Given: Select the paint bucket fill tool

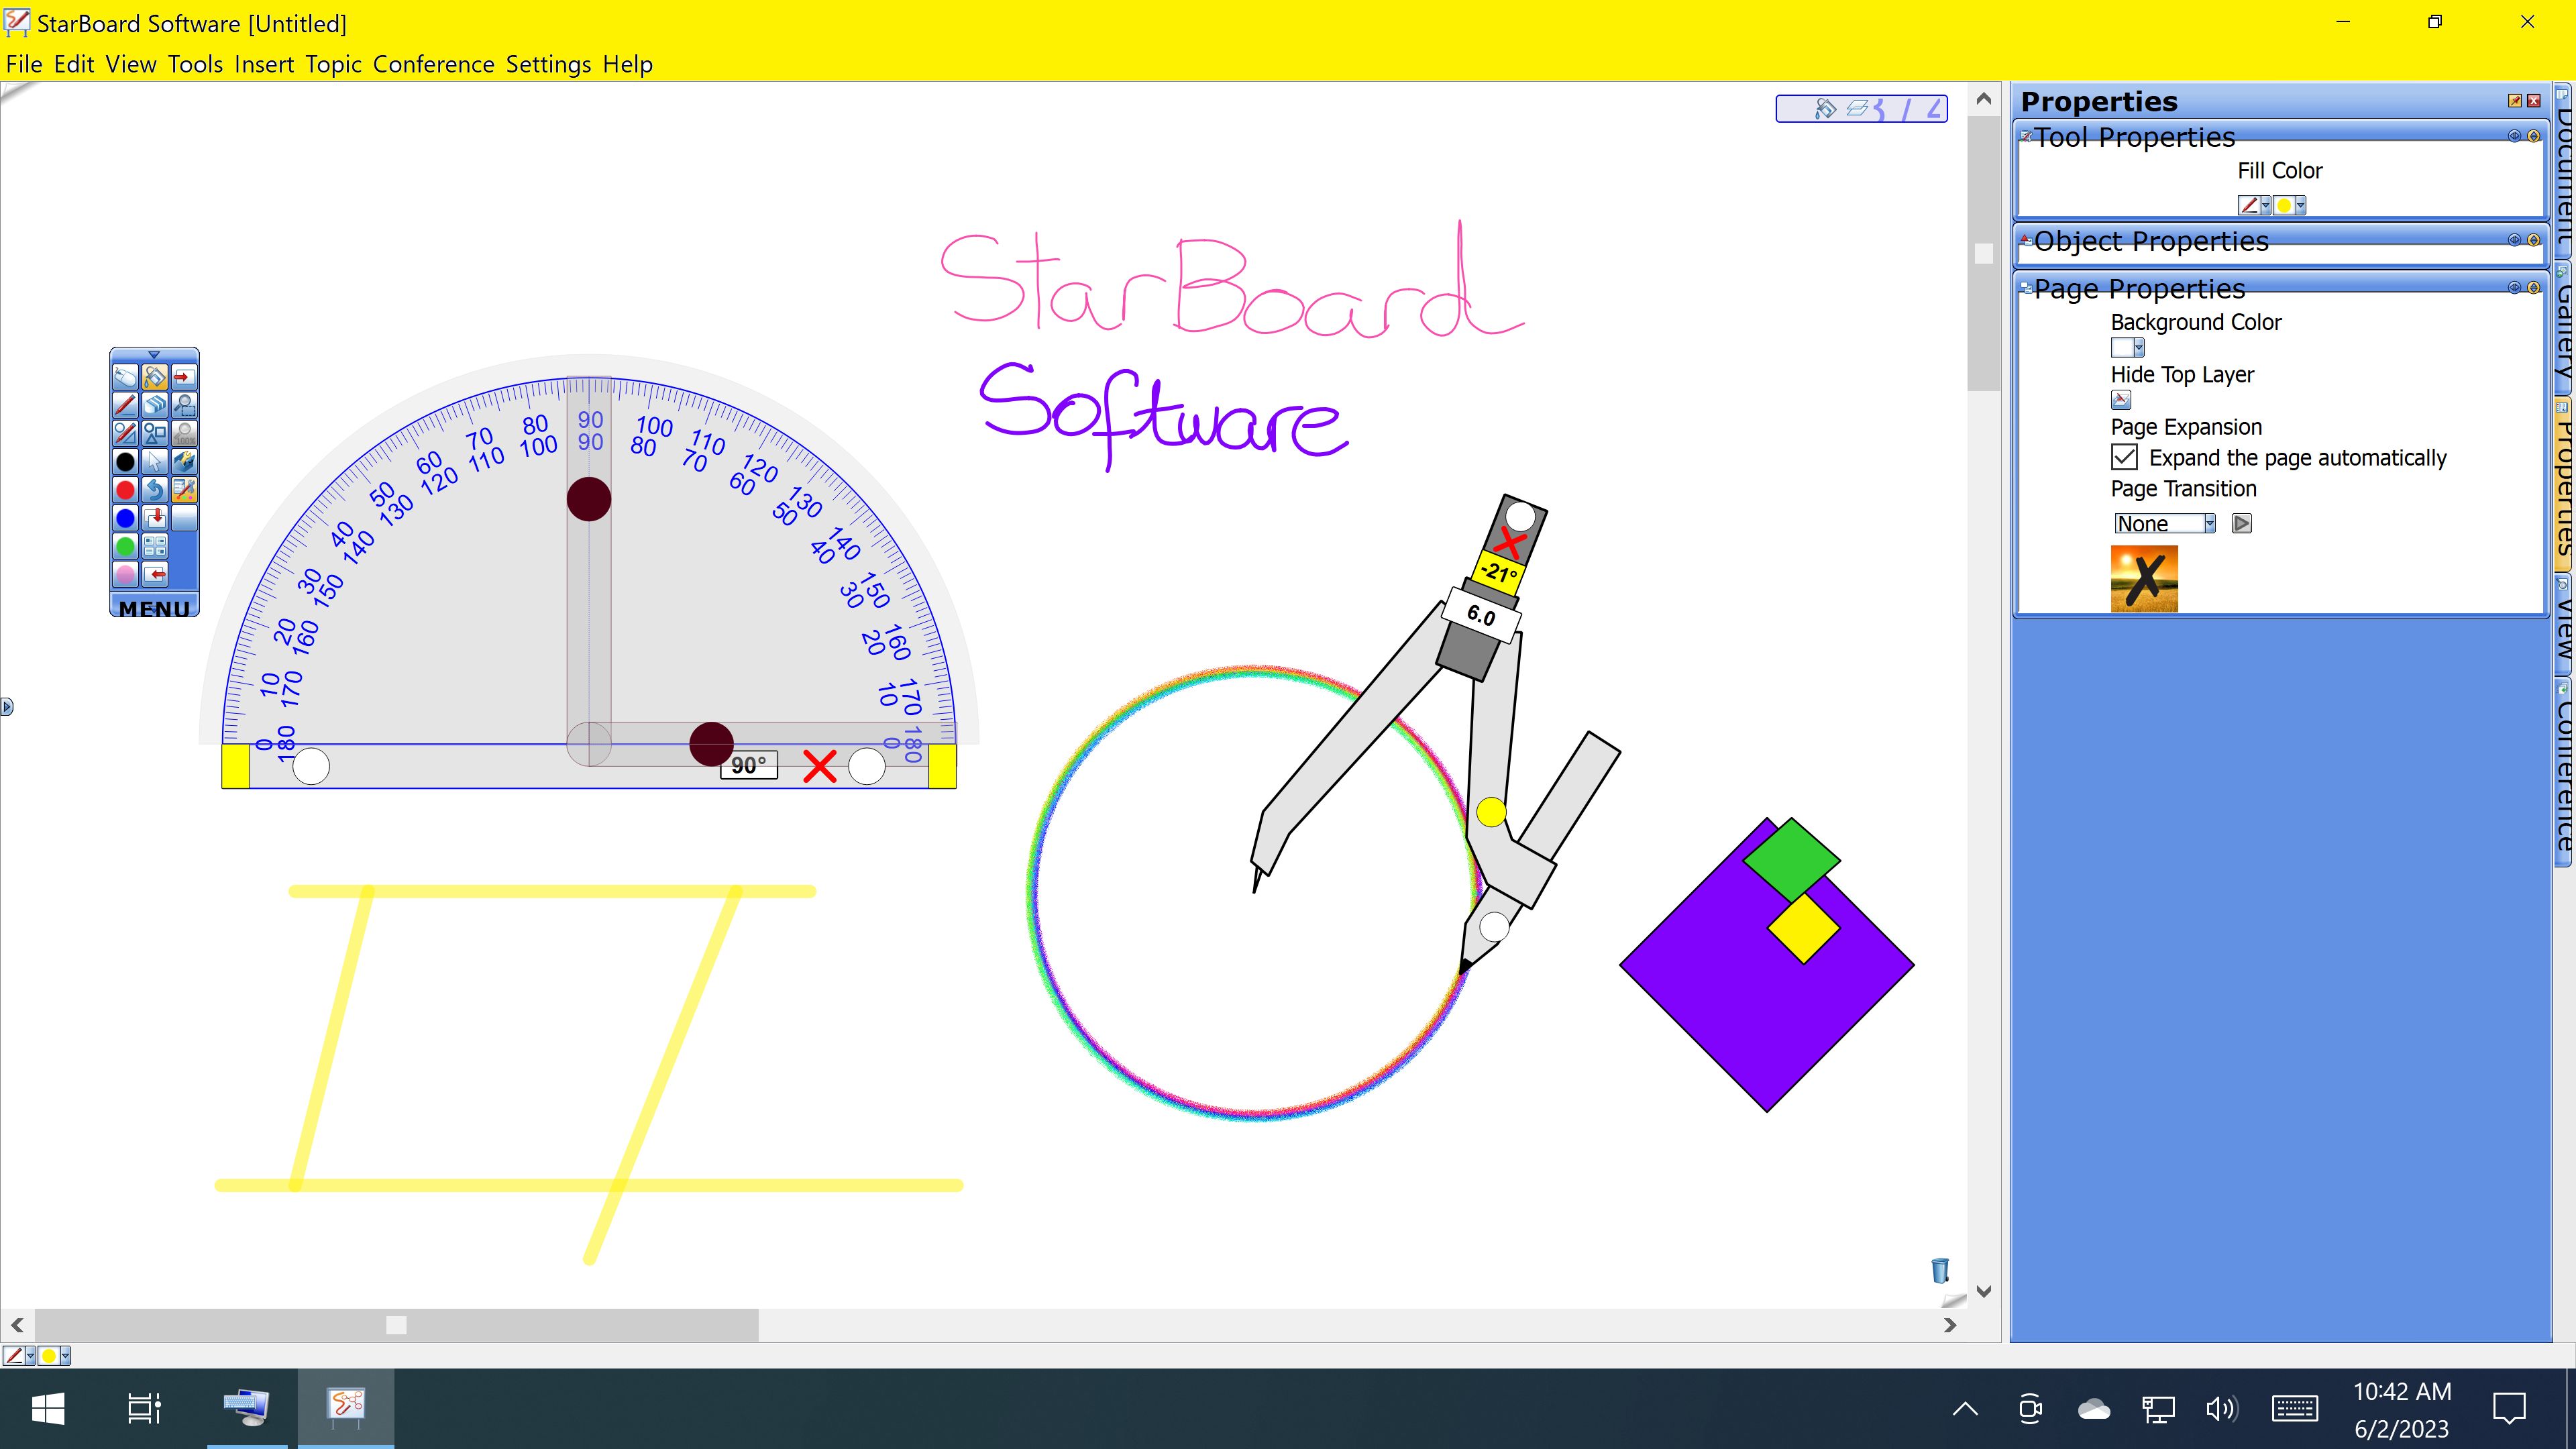Looking at the screenshot, I should [x=154, y=377].
